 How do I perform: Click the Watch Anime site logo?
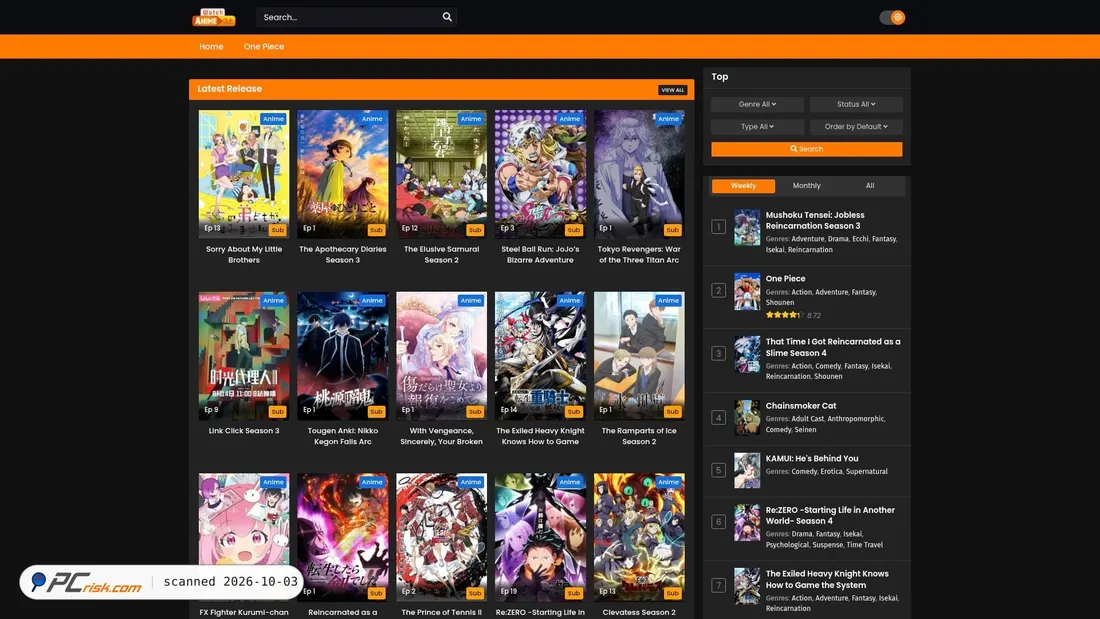(x=213, y=17)
